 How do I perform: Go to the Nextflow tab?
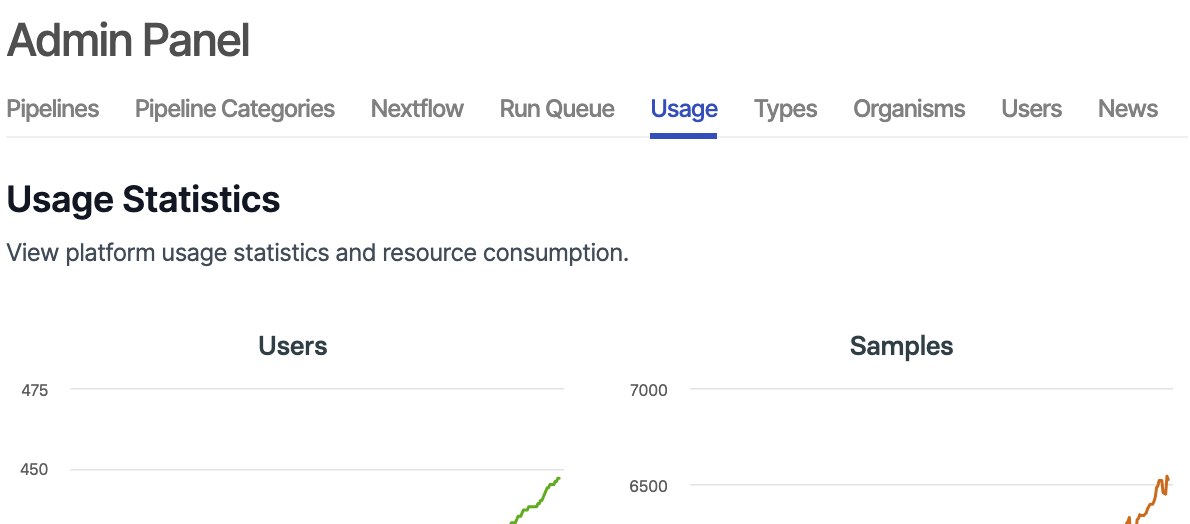(x=417, y=109)
